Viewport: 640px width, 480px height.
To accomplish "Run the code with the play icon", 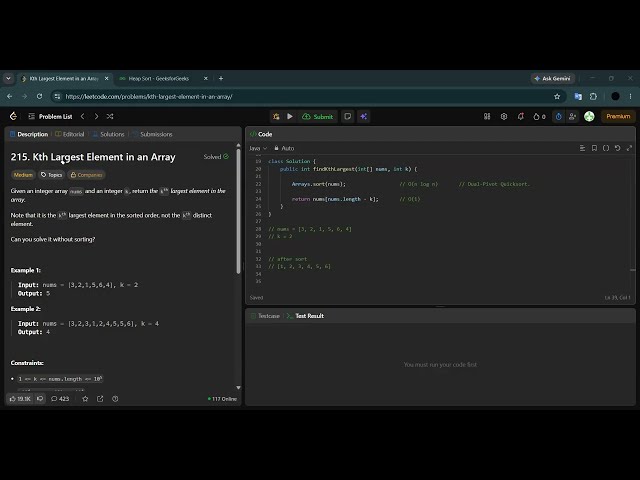I will [290, 116].
